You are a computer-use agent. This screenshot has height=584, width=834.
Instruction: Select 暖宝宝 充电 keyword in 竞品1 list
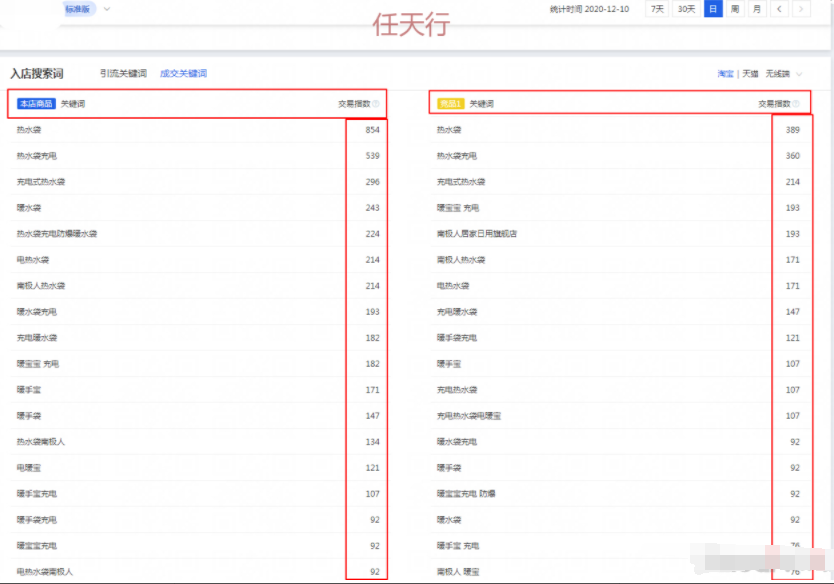point(458,208)
